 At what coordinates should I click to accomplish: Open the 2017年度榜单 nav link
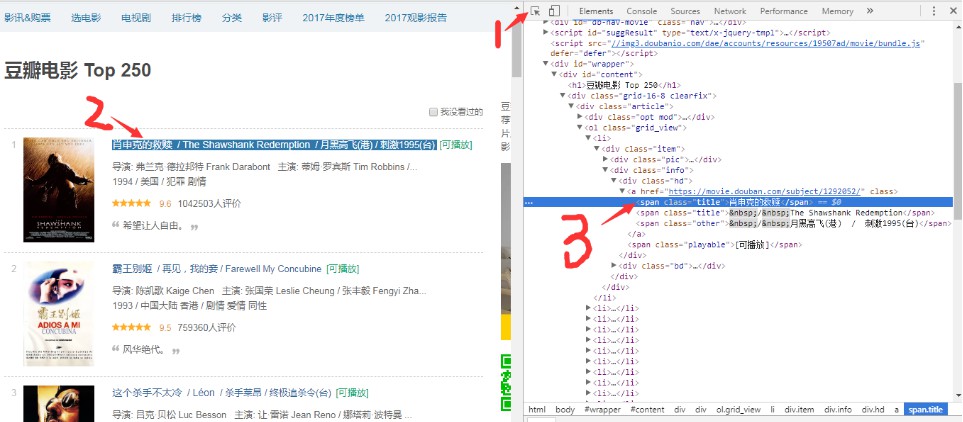click(333, 18)
